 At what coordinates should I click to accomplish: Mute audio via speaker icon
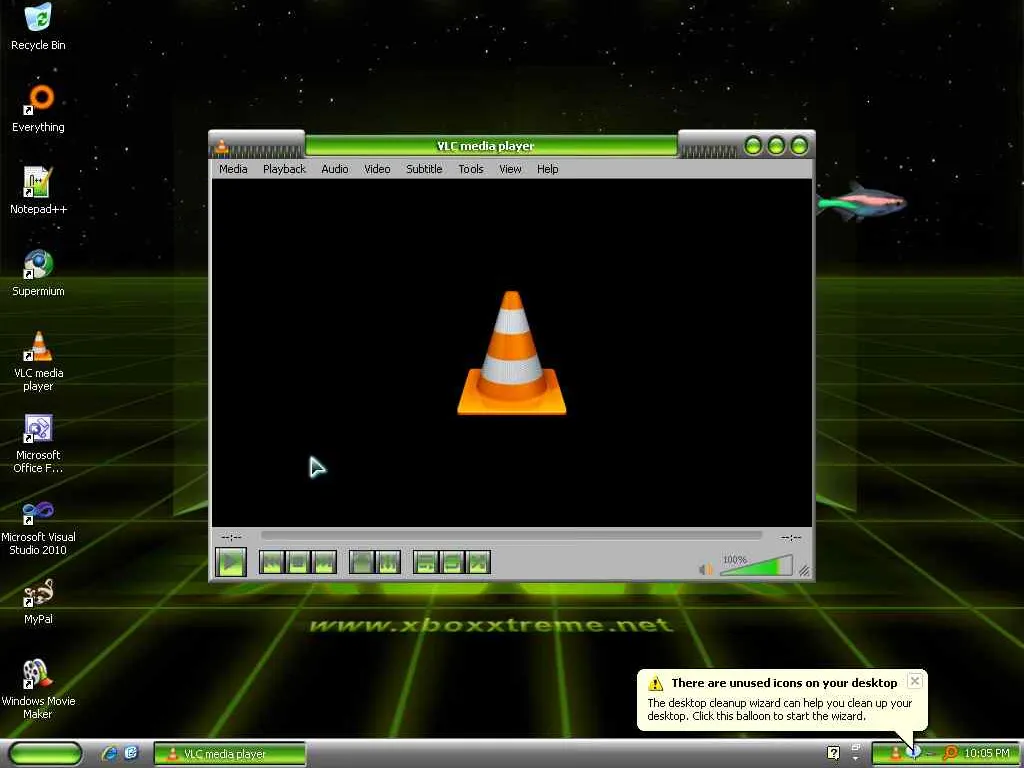[x=705, y=569]
